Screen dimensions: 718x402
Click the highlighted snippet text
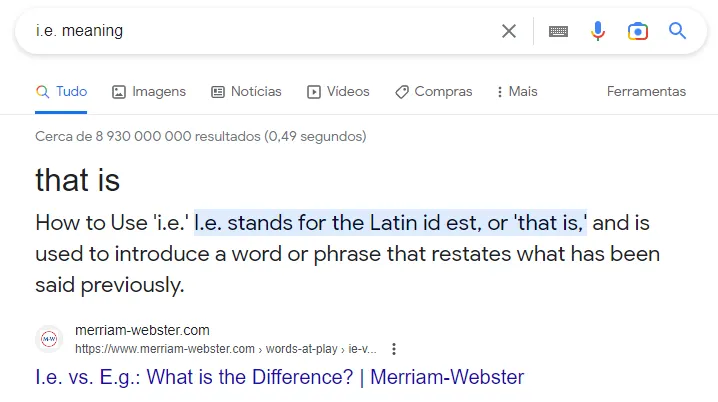coord(391,223)
